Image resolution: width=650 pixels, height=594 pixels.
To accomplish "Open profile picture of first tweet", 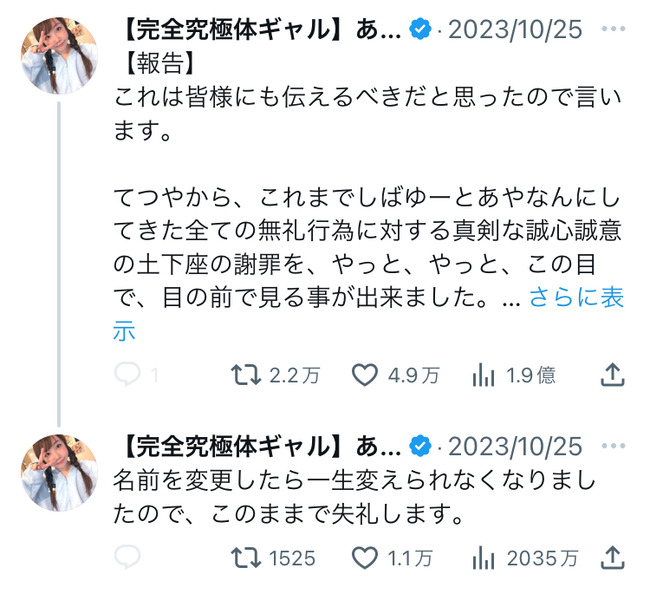I will pyautogui.click(x=59, y=56).
